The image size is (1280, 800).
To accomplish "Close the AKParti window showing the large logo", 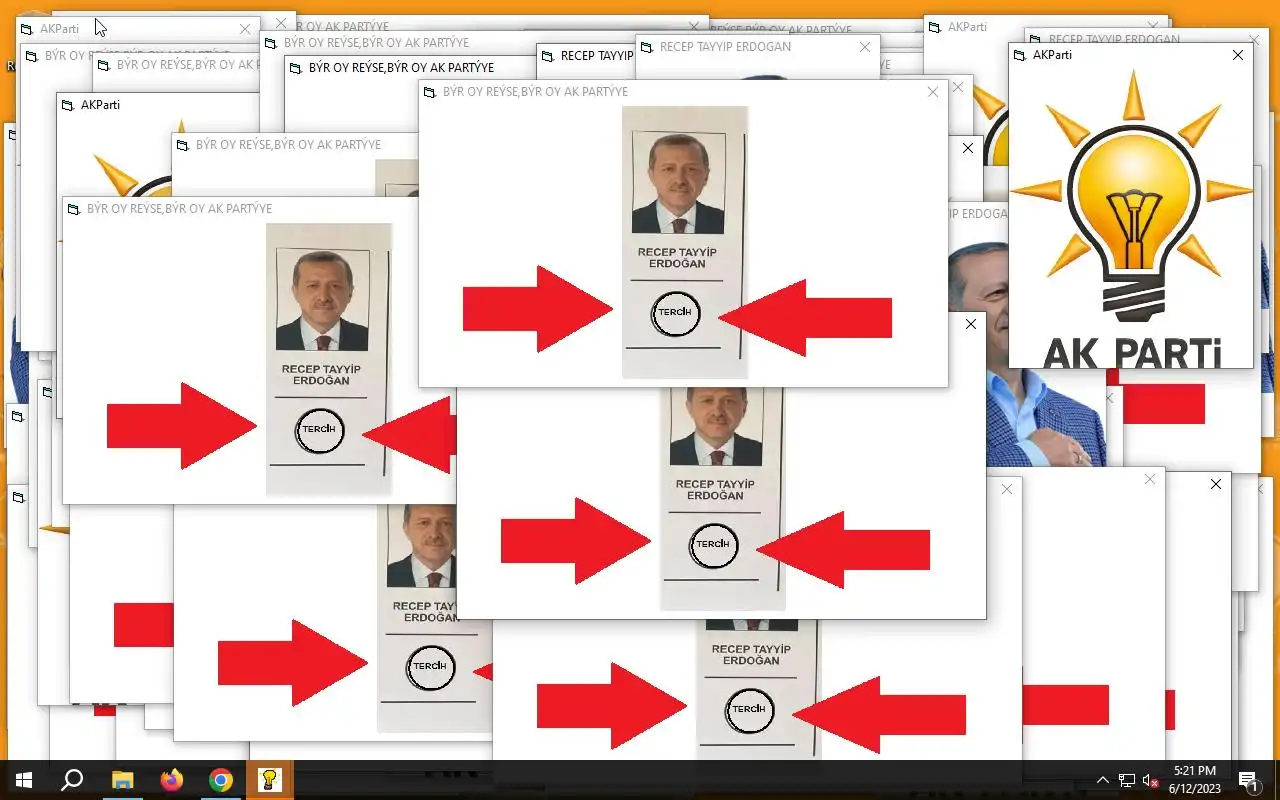I will click(1238, 55).
